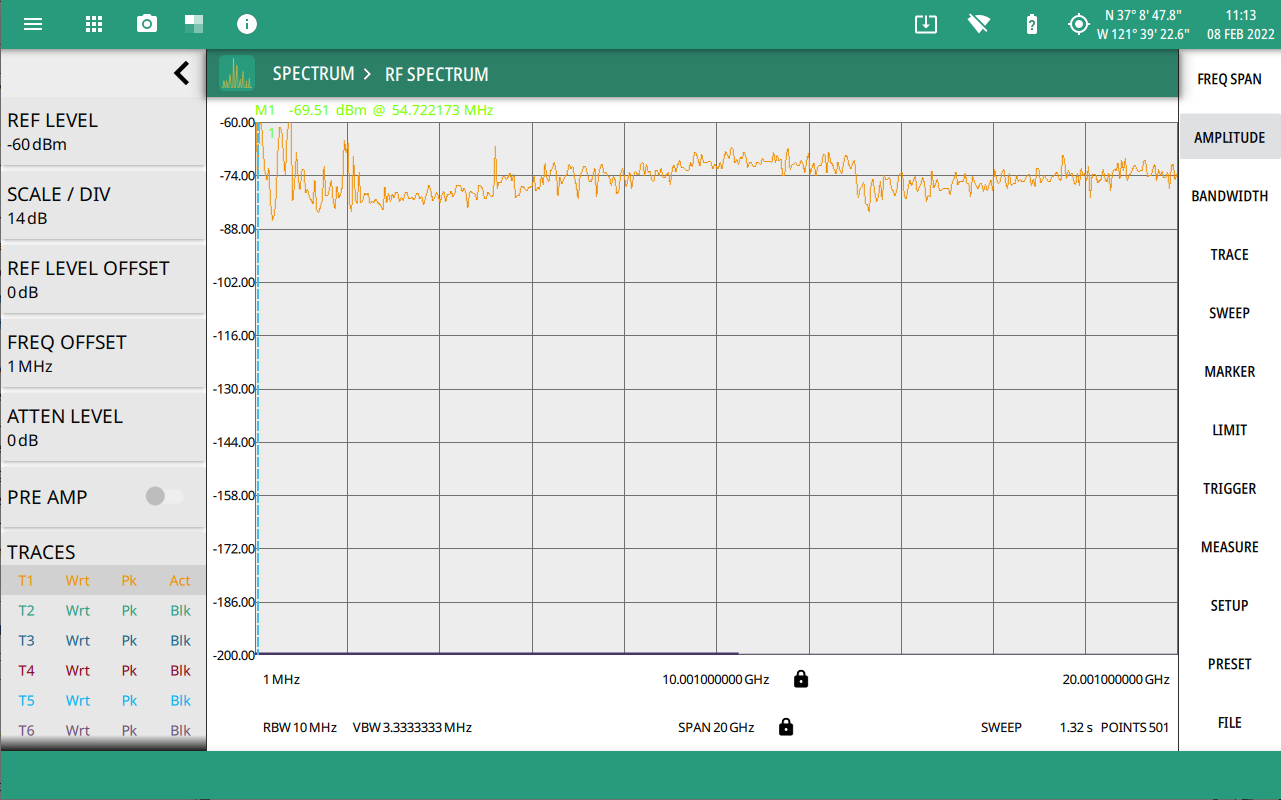Click the download/save status icon
The height and width of the screenshot is (800, 1281).
coord(926,24)
